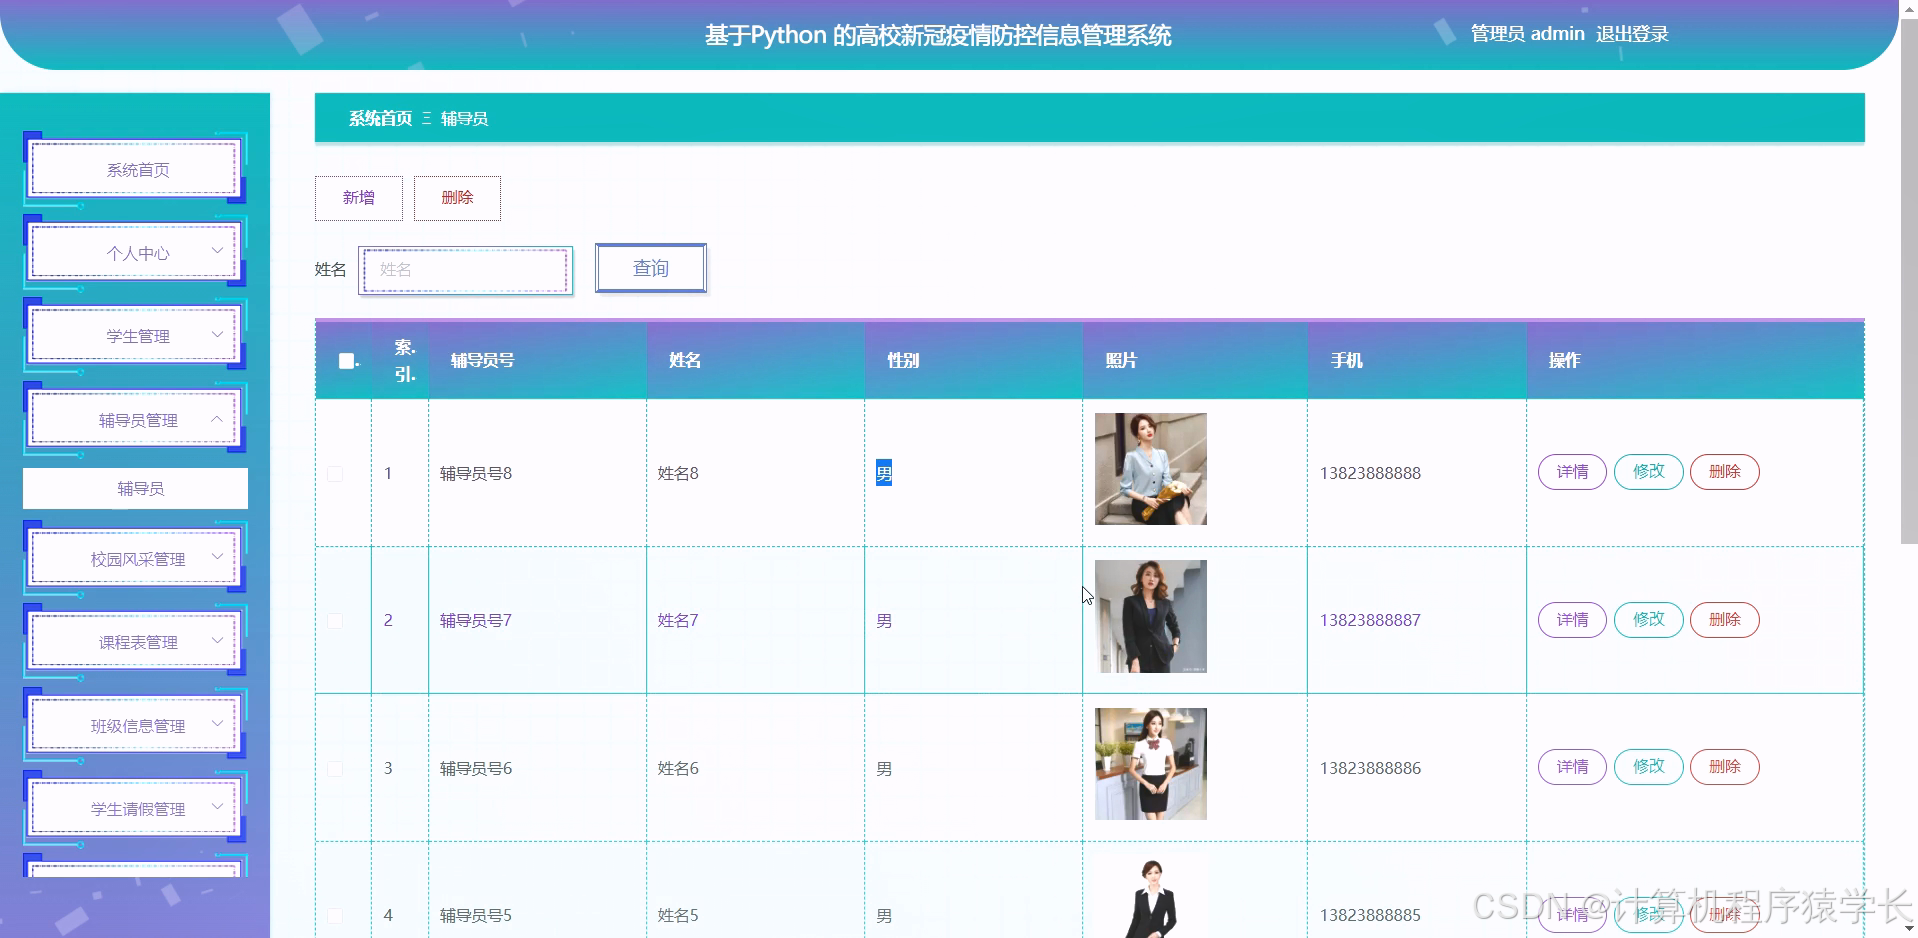Screen dimensions: 1918x938
Task: Check the row checkbox for 辅导员号5
Action: [335, 915]
